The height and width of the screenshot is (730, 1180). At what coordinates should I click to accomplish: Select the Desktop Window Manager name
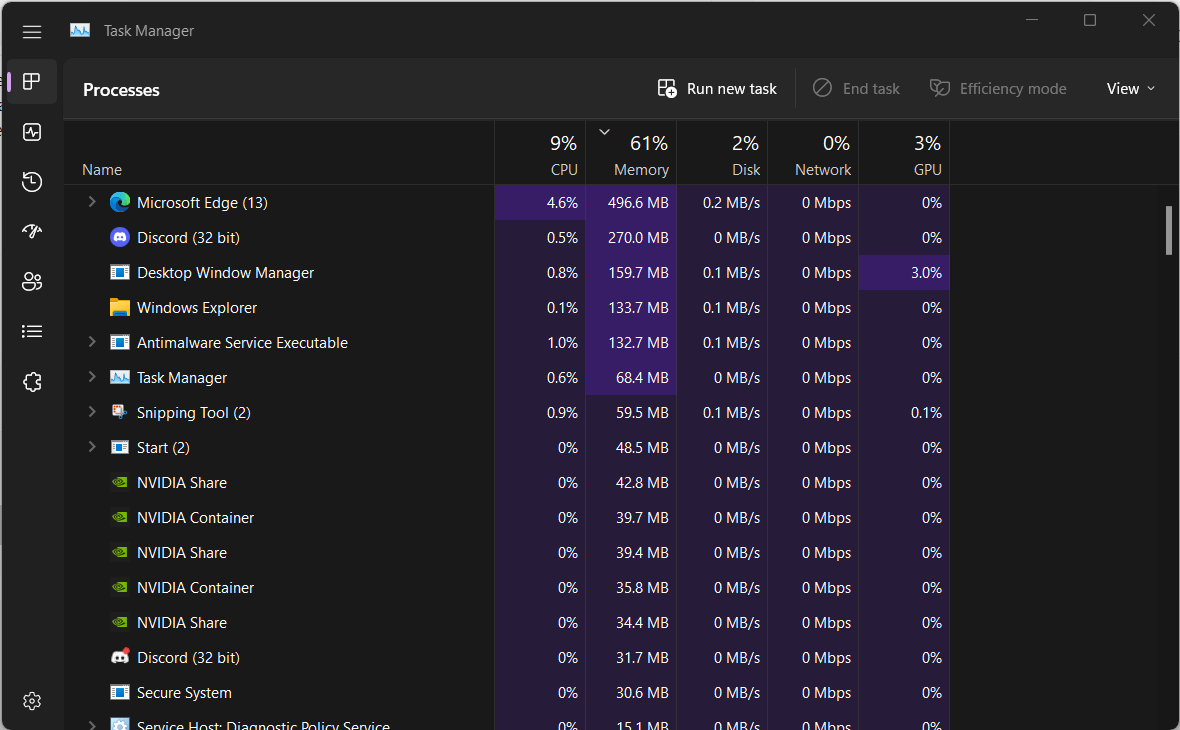tap(226, 272)
